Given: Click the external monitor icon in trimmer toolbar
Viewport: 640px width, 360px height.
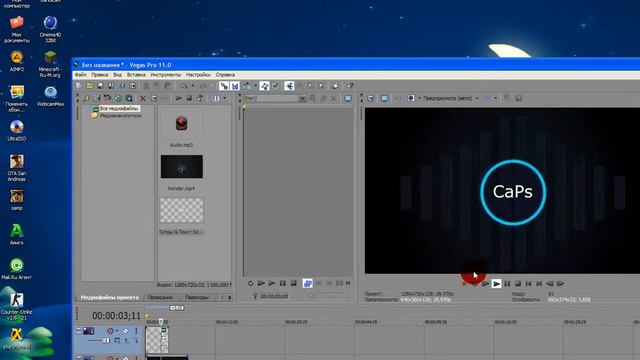Looking at the screenshot, I should 348,98.
